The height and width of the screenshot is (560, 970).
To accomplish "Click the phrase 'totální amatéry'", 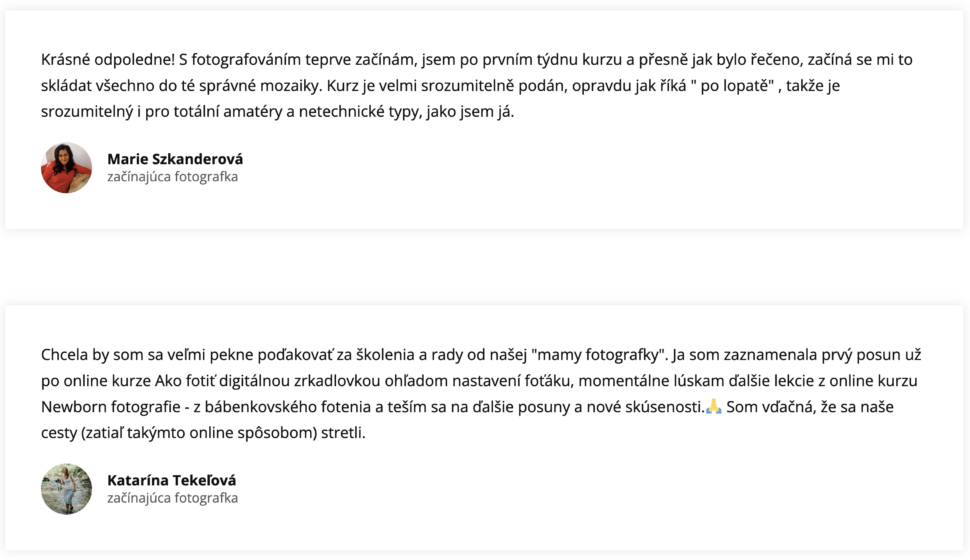I will 213,111.
